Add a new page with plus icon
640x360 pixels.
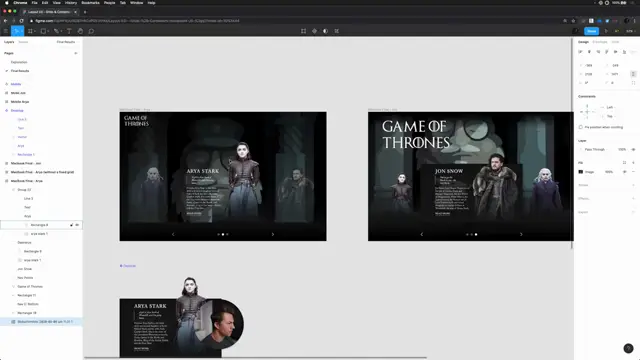(76, 53)
